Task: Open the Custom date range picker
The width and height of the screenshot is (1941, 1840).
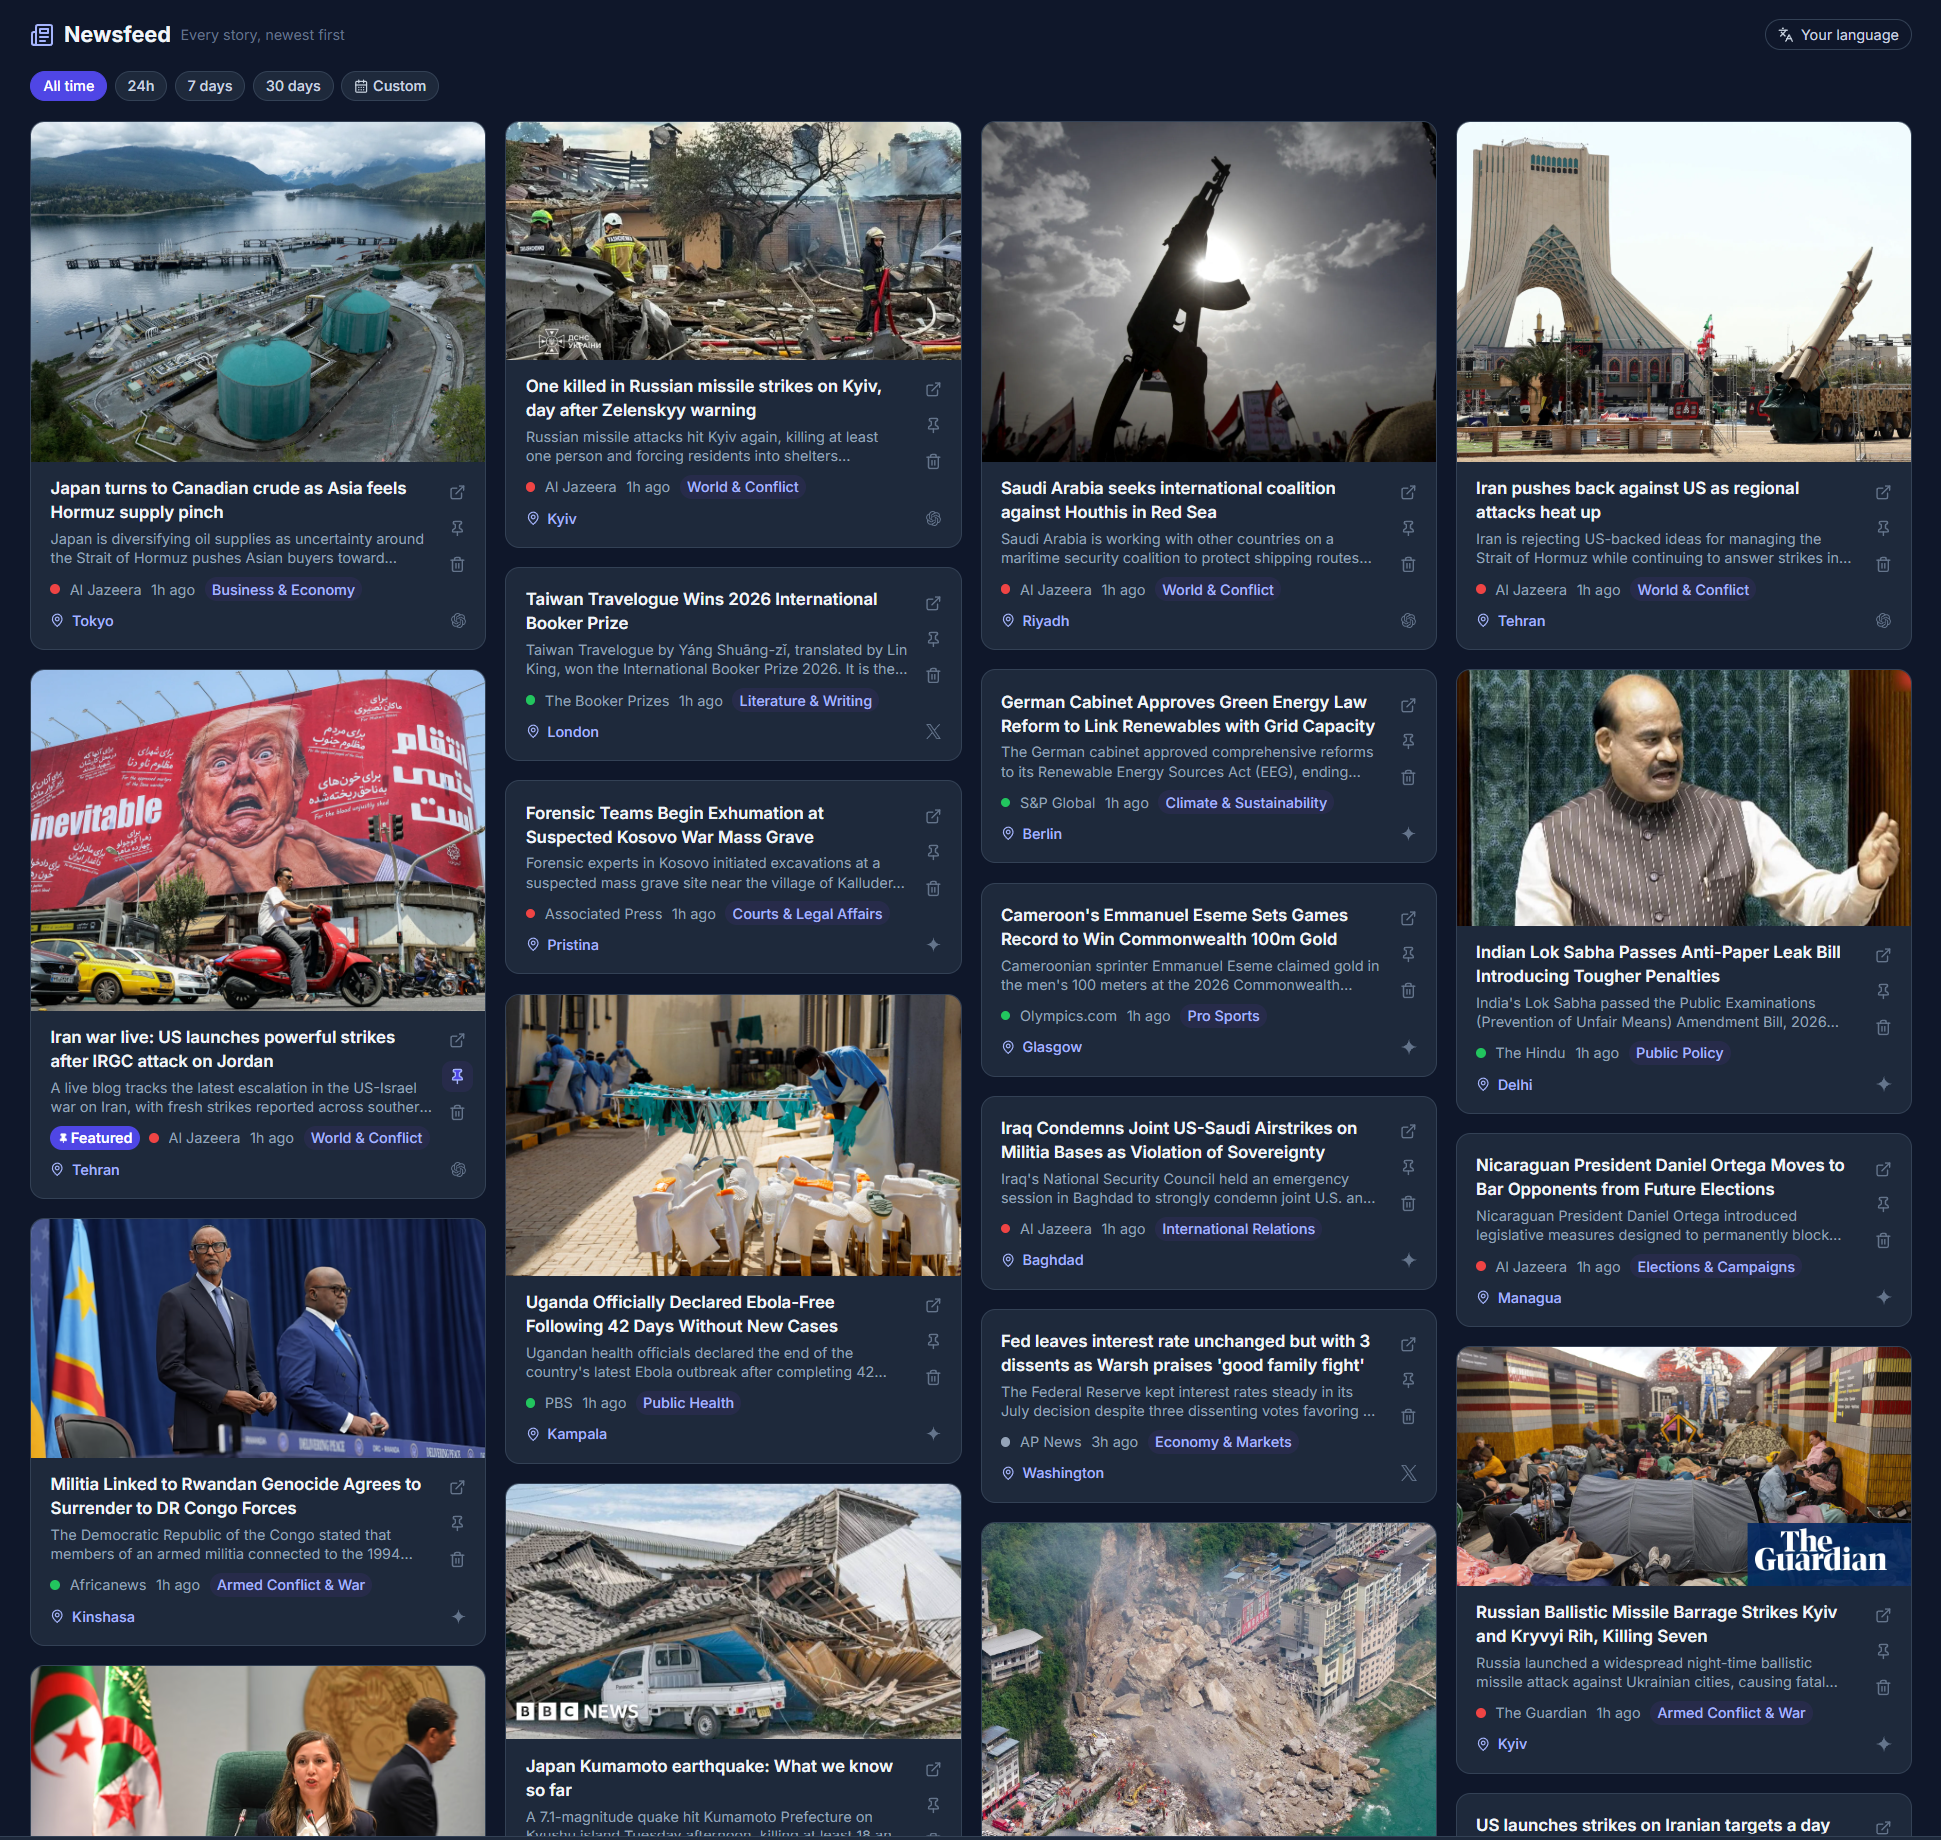Action: coord(390,86)
